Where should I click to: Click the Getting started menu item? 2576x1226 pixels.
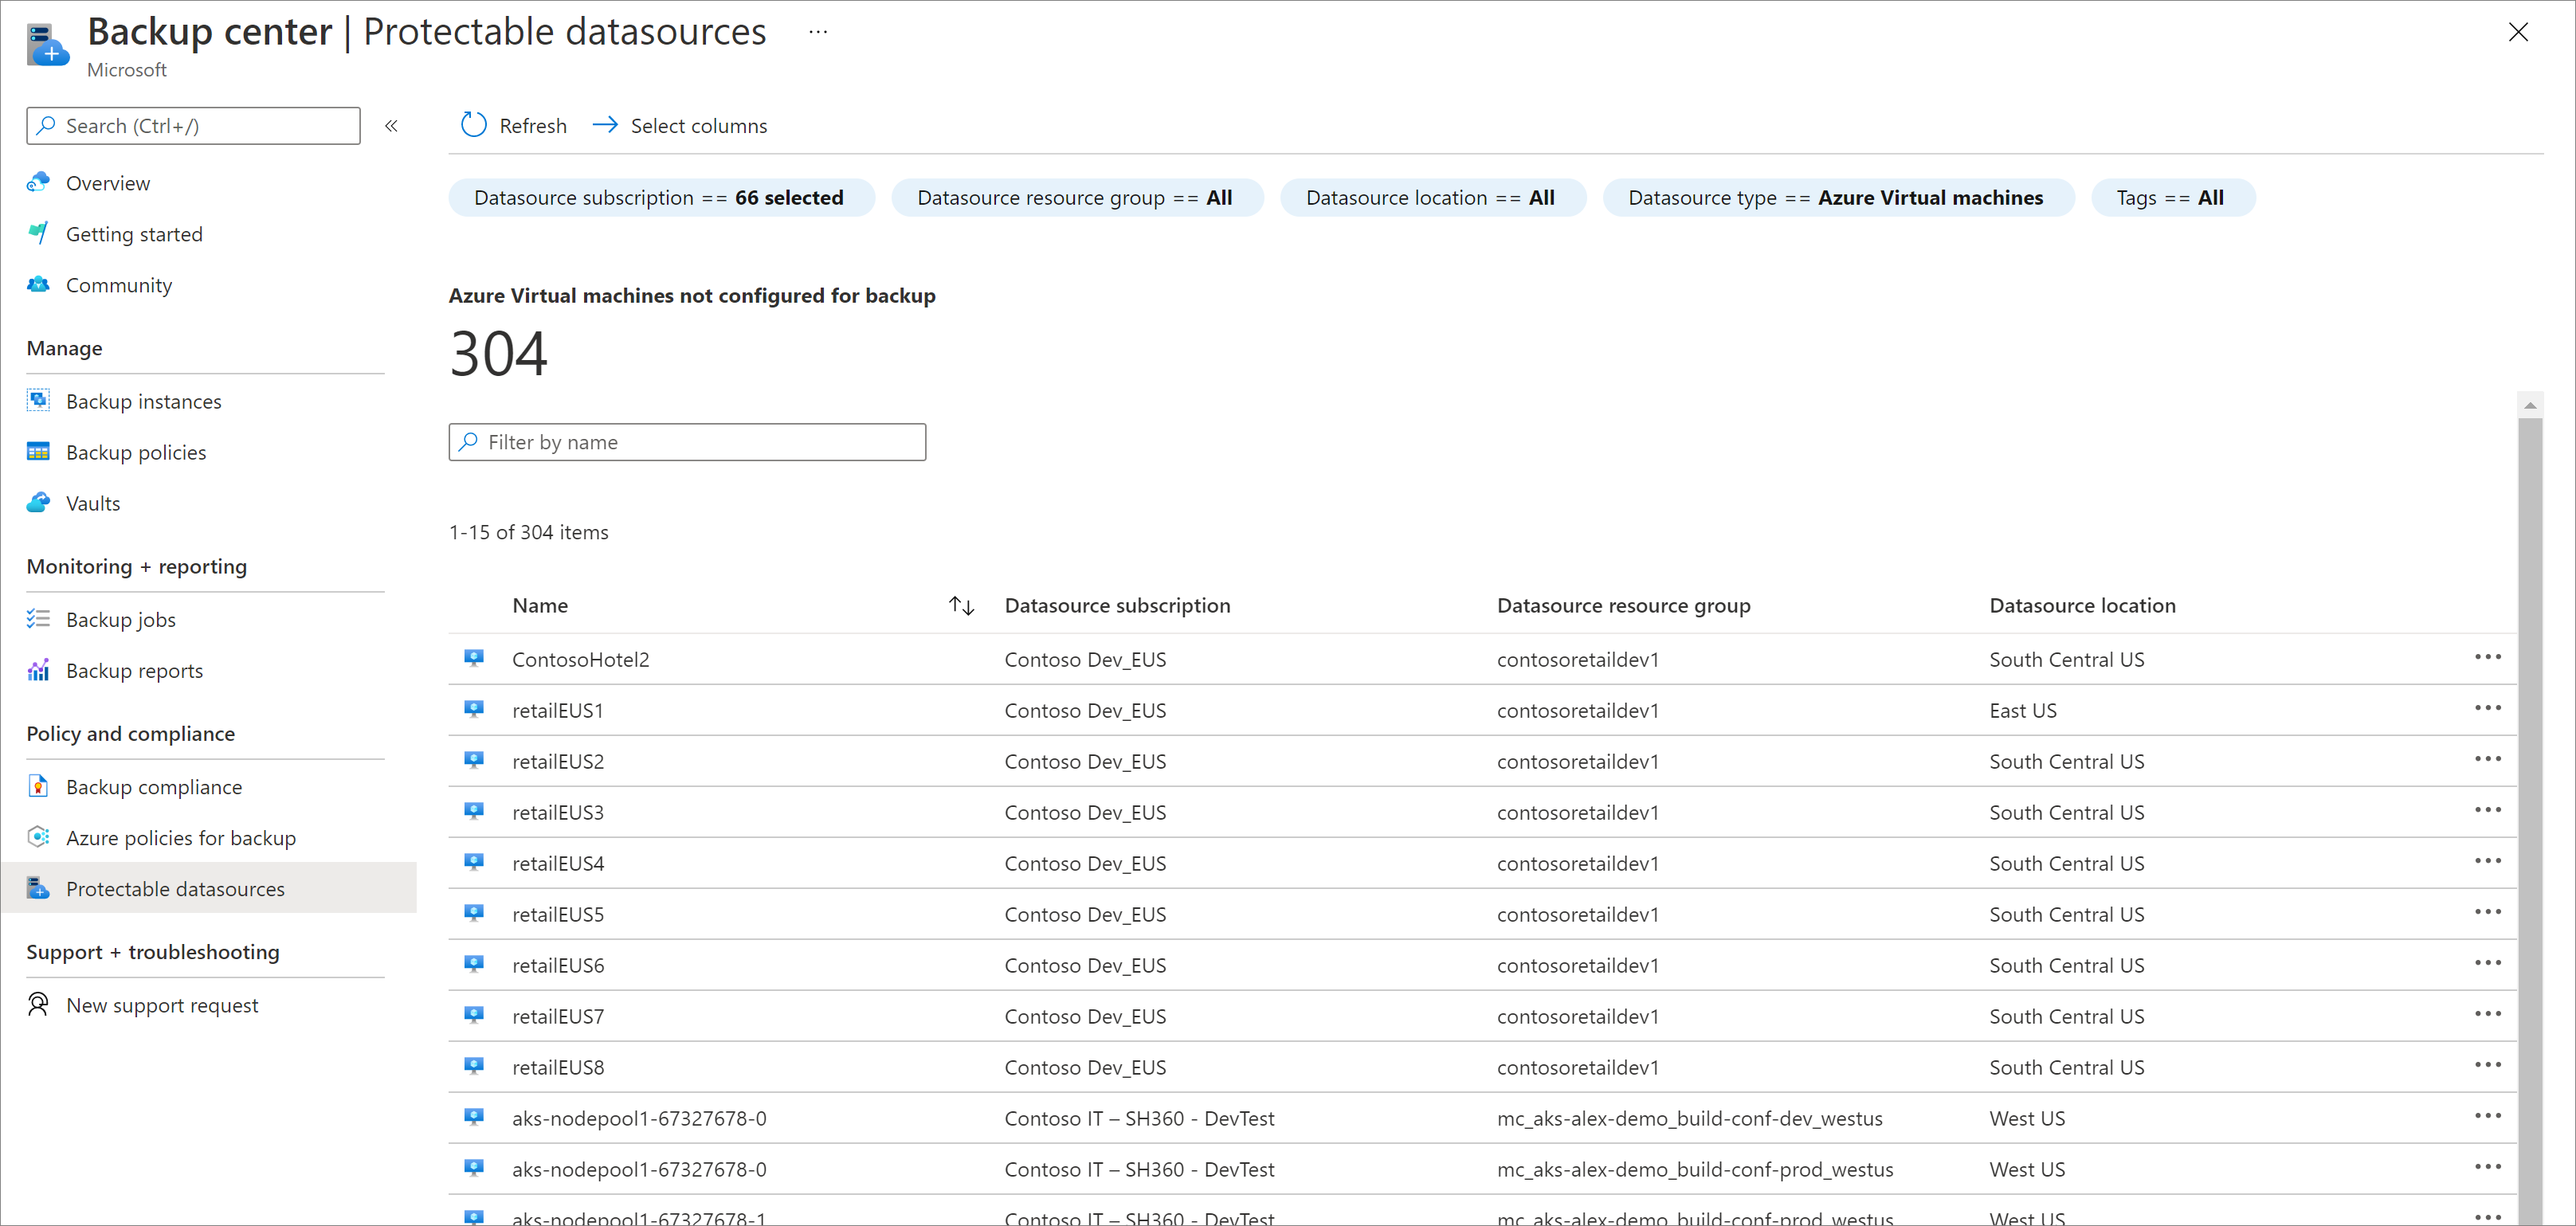click(x=133, y=233)
